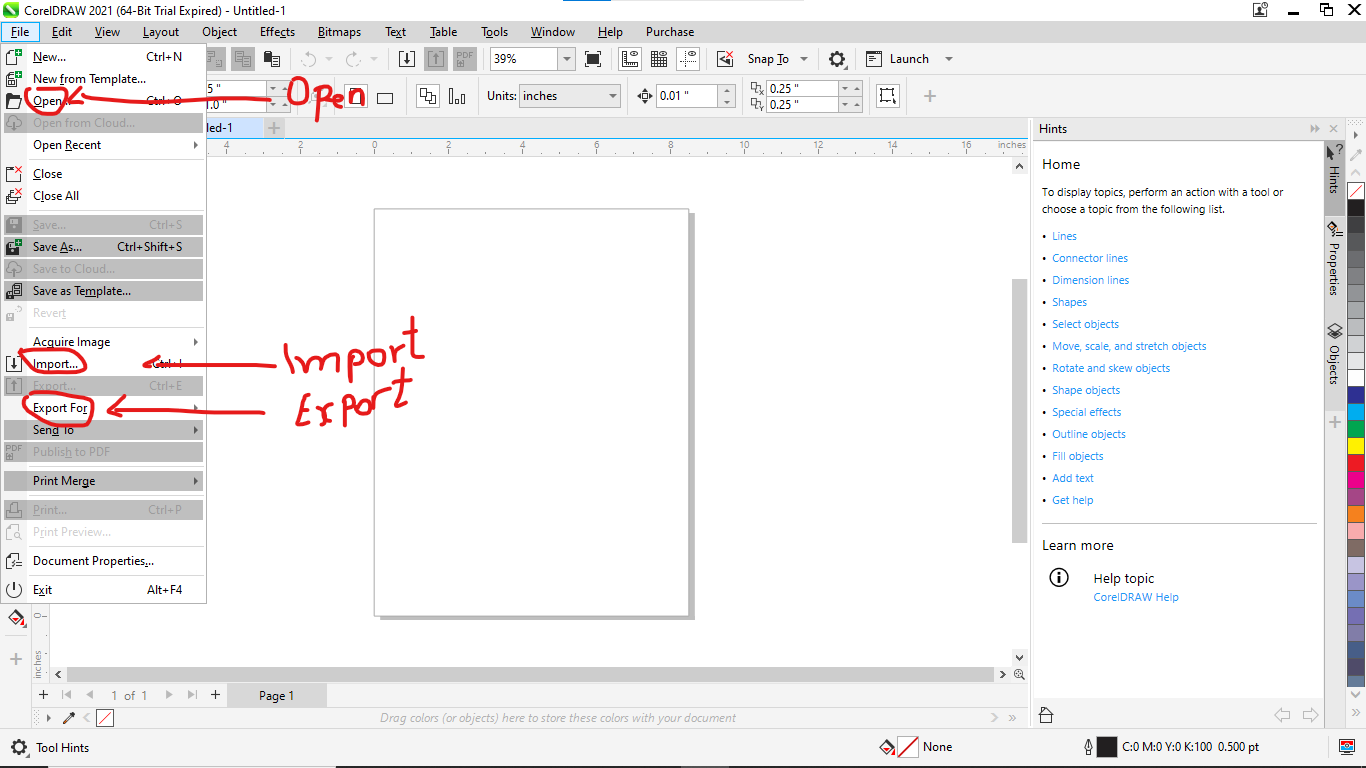Open the zoom level 39% dropdown
Image resolution: width=1366 pixels, height=768 pixels.
point(567,59)
